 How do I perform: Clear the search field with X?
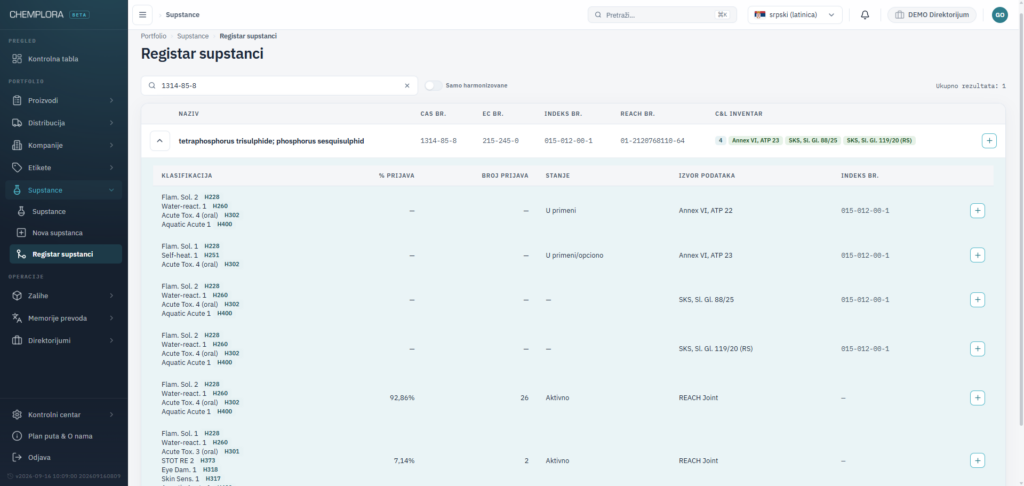point(407,86)
